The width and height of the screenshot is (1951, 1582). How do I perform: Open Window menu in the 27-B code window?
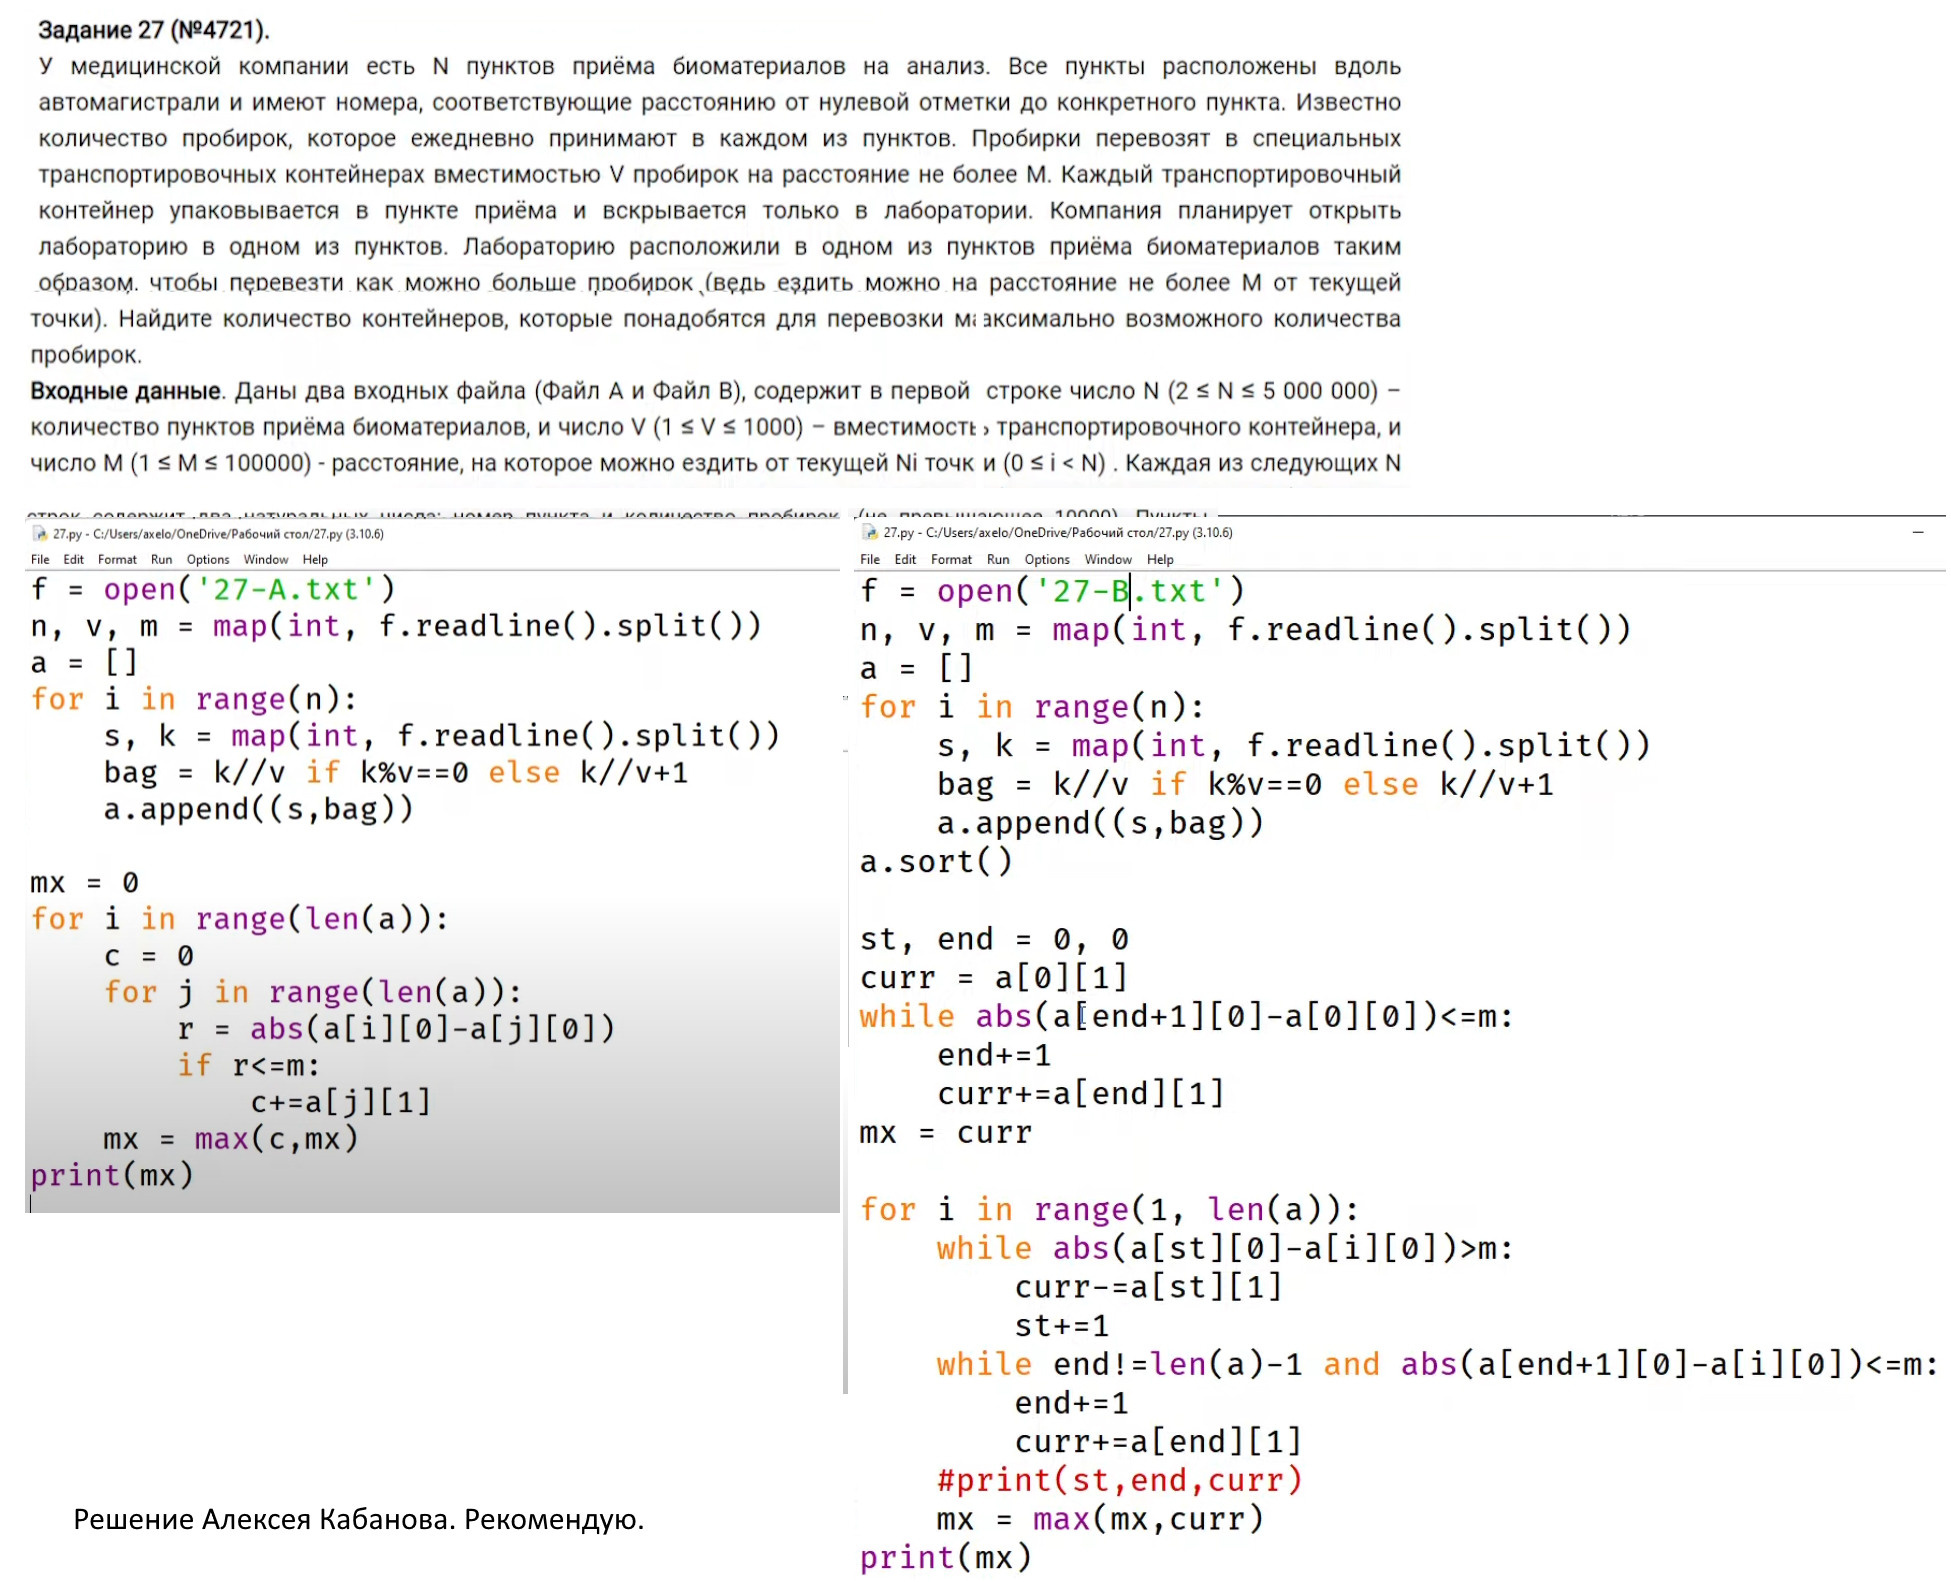coord(1108,559)
